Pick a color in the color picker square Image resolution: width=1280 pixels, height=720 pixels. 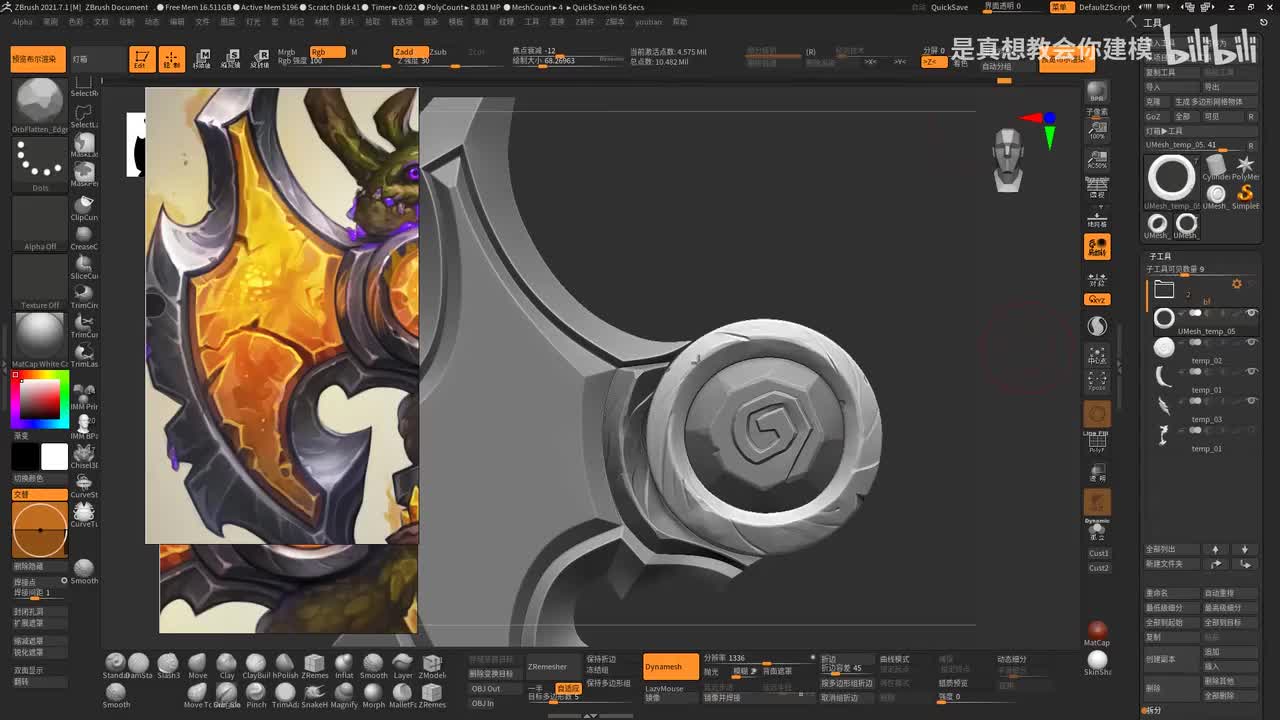pos(40,400)
